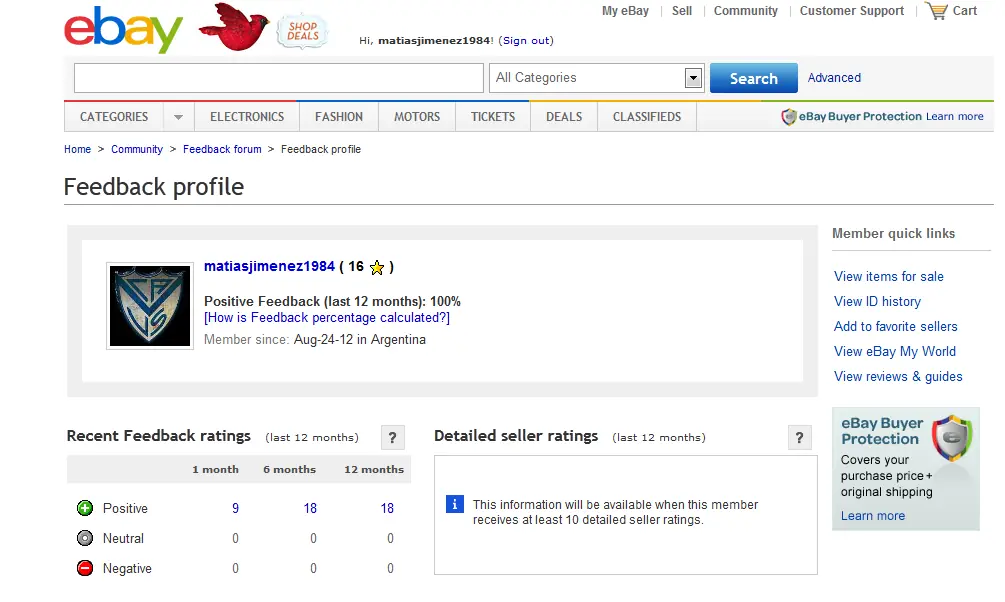Click the red Negative minus icon
Screen dimensions: 1005x602
85,568
